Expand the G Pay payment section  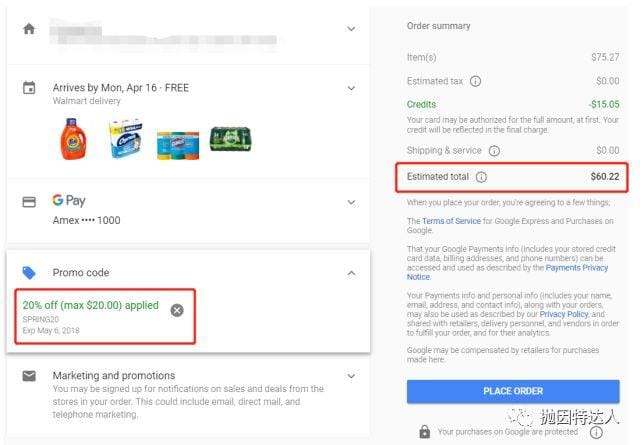(x=351, y=201)
